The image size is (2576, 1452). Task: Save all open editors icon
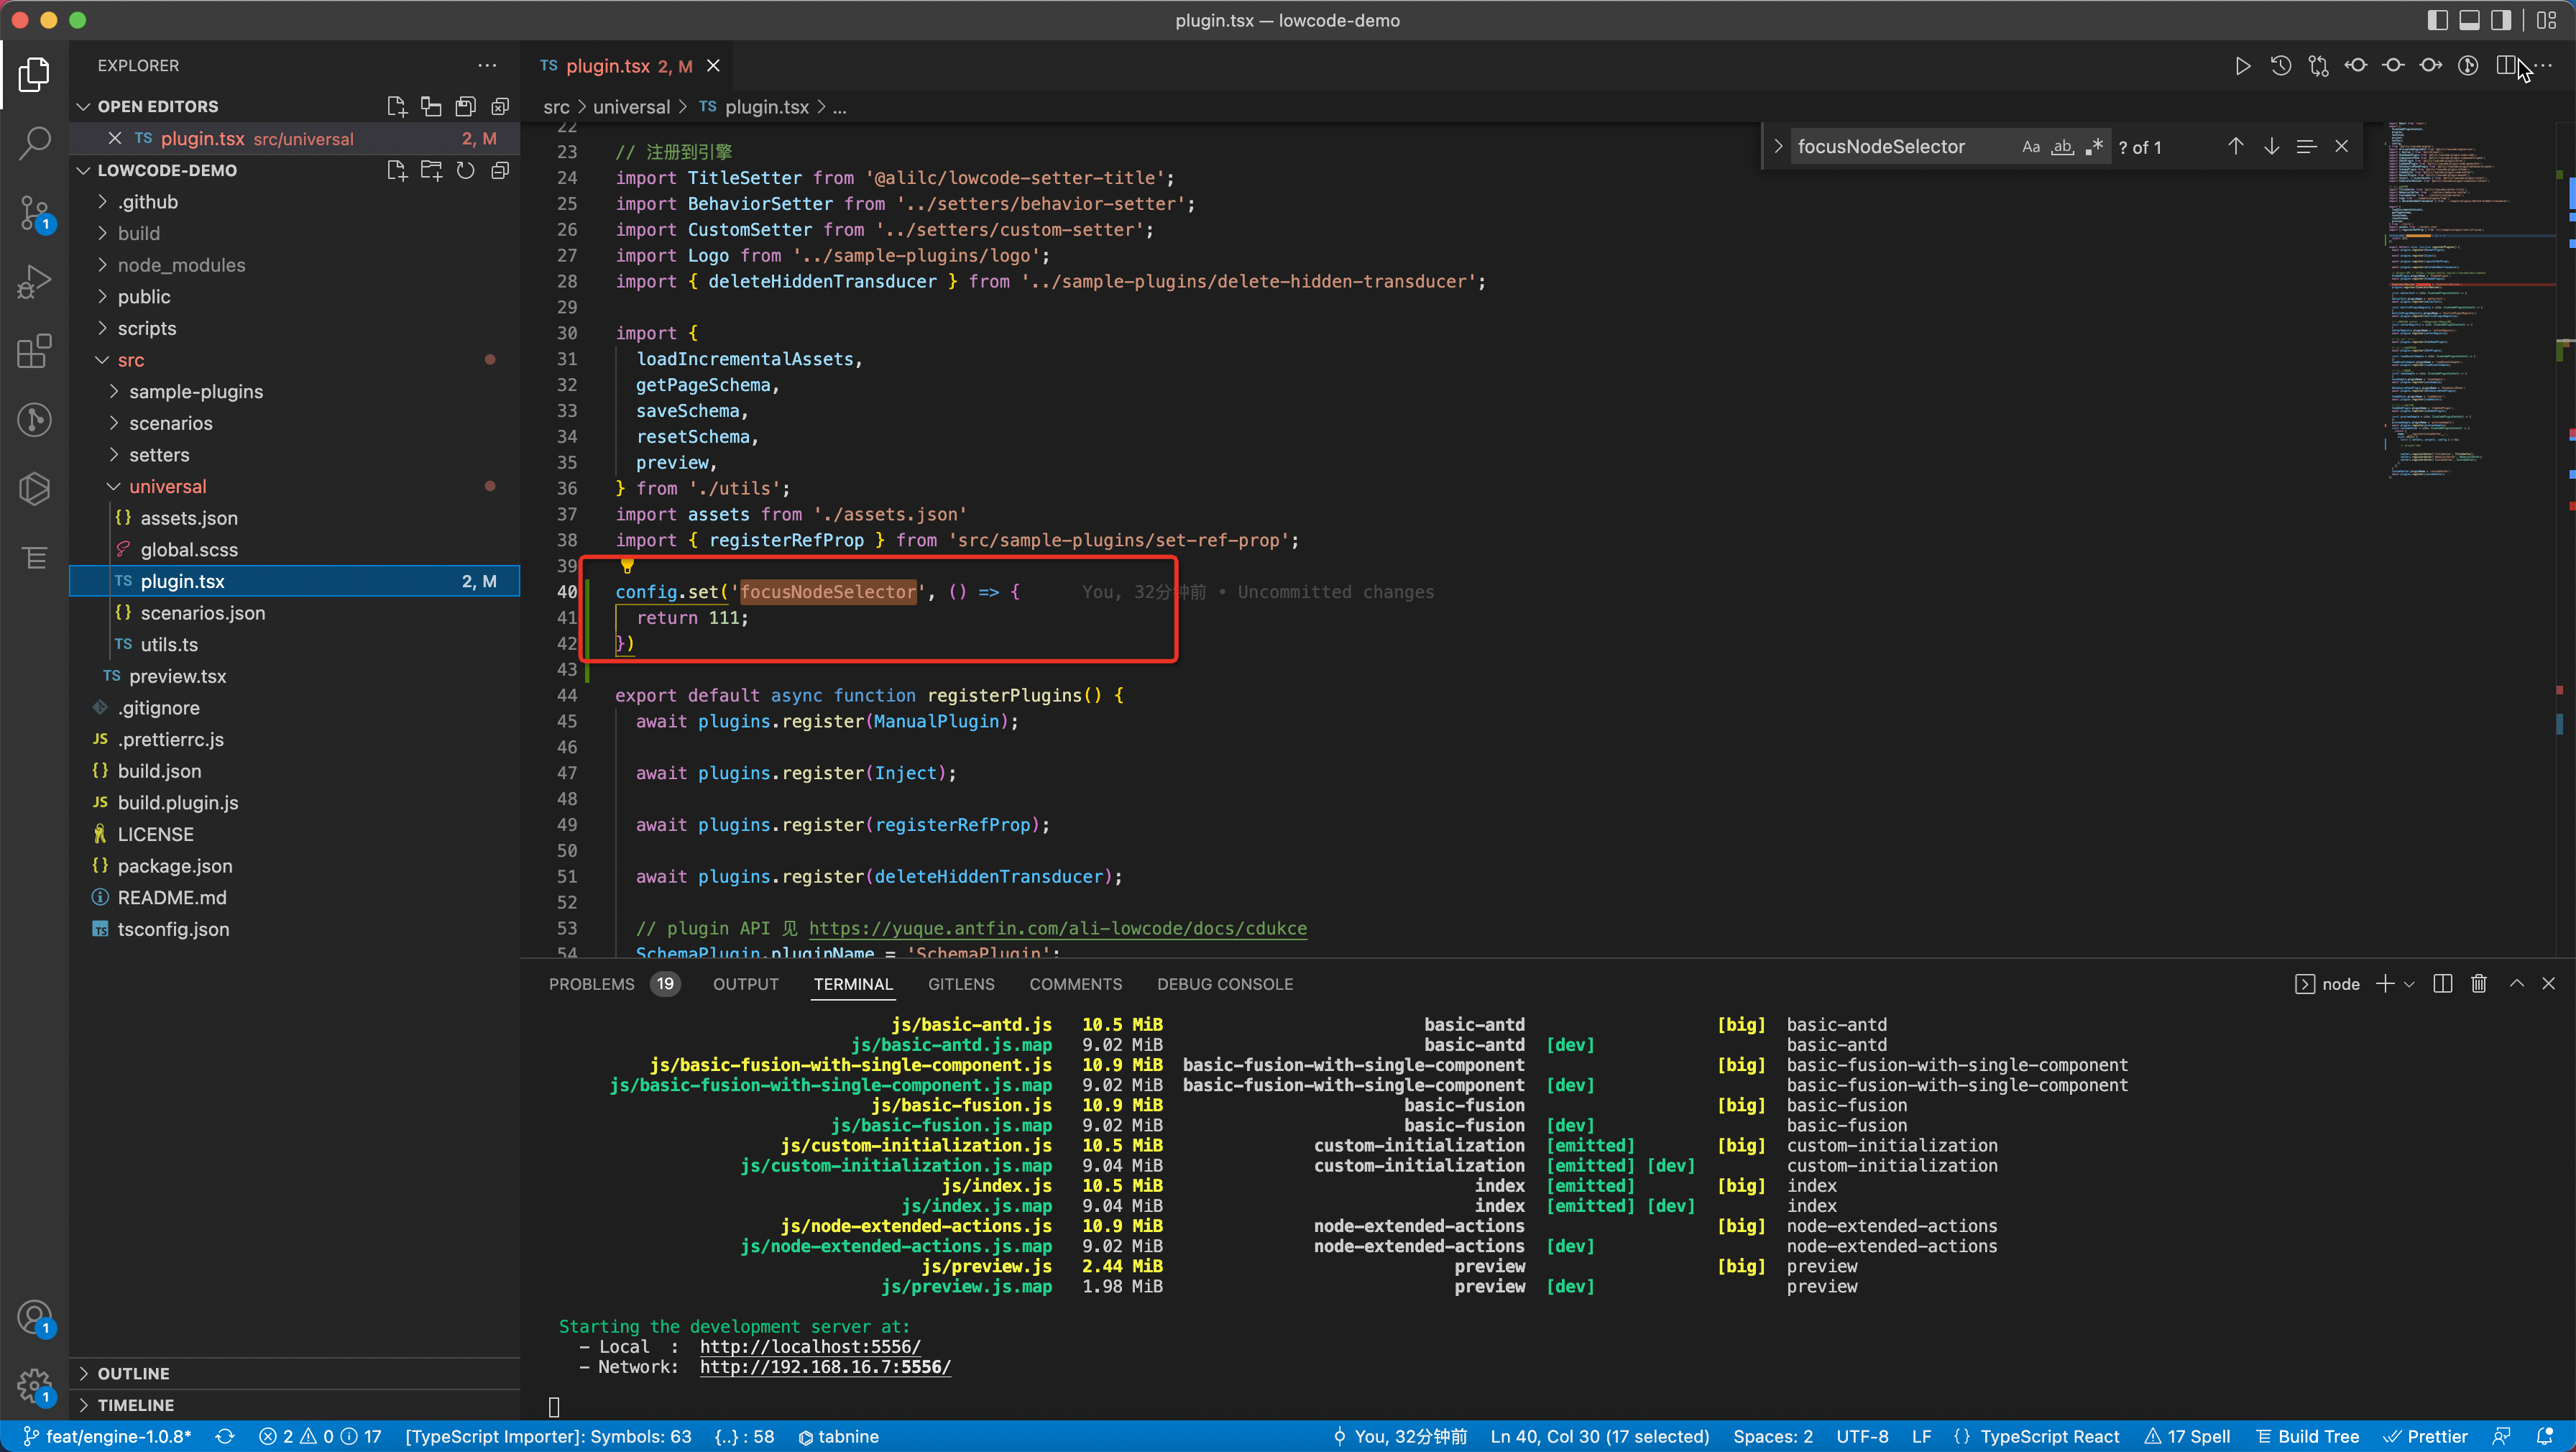click(x=466, y=107)
